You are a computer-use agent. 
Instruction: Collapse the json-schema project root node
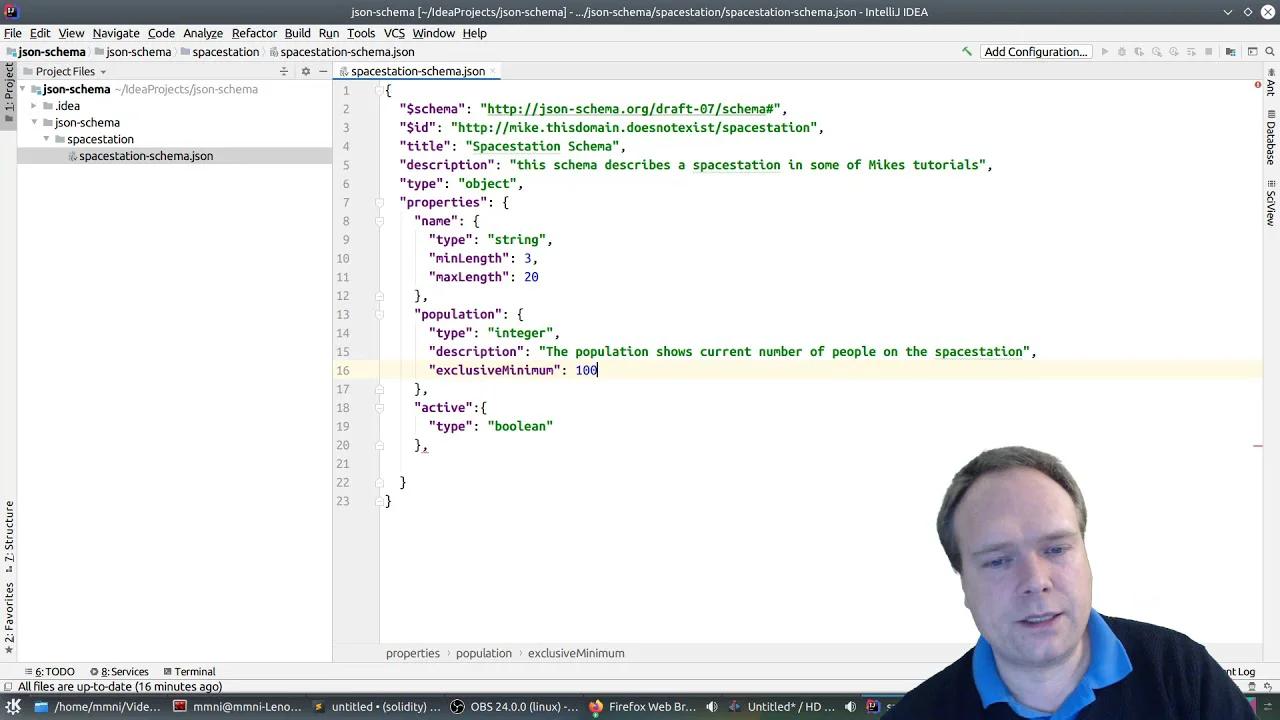tap(22, 89)
